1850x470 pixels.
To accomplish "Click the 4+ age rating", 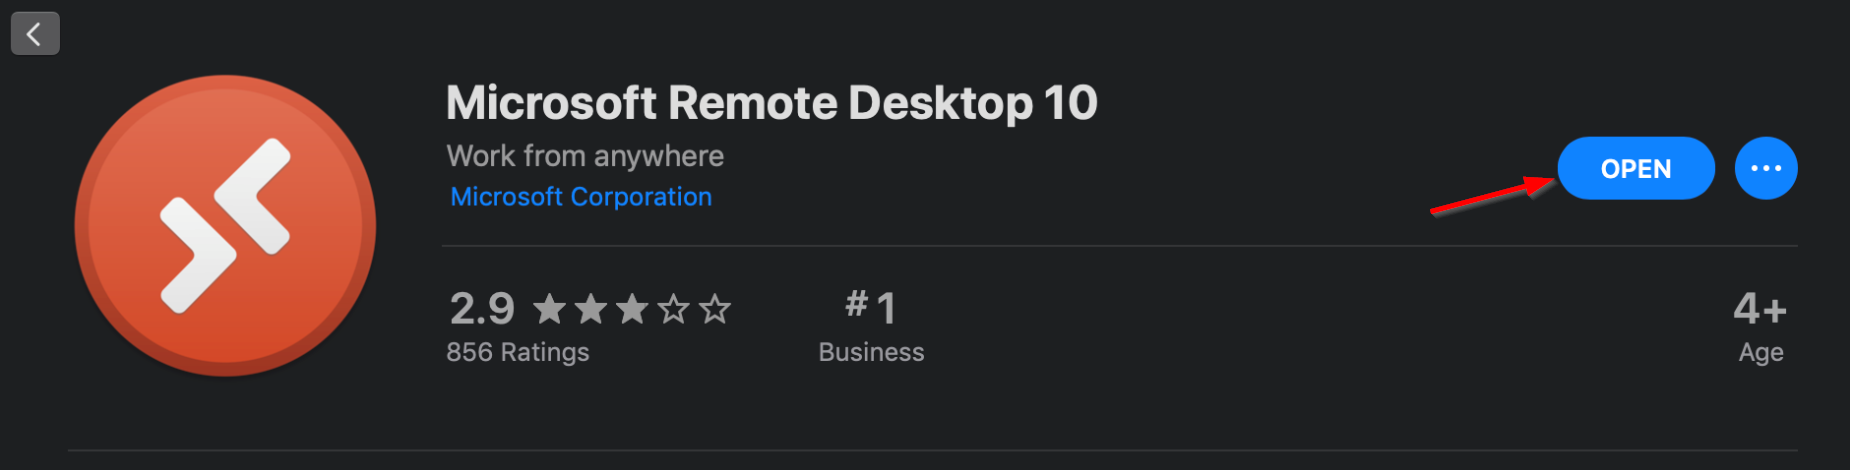I will pyautogui.click(x=1760, y=309).
